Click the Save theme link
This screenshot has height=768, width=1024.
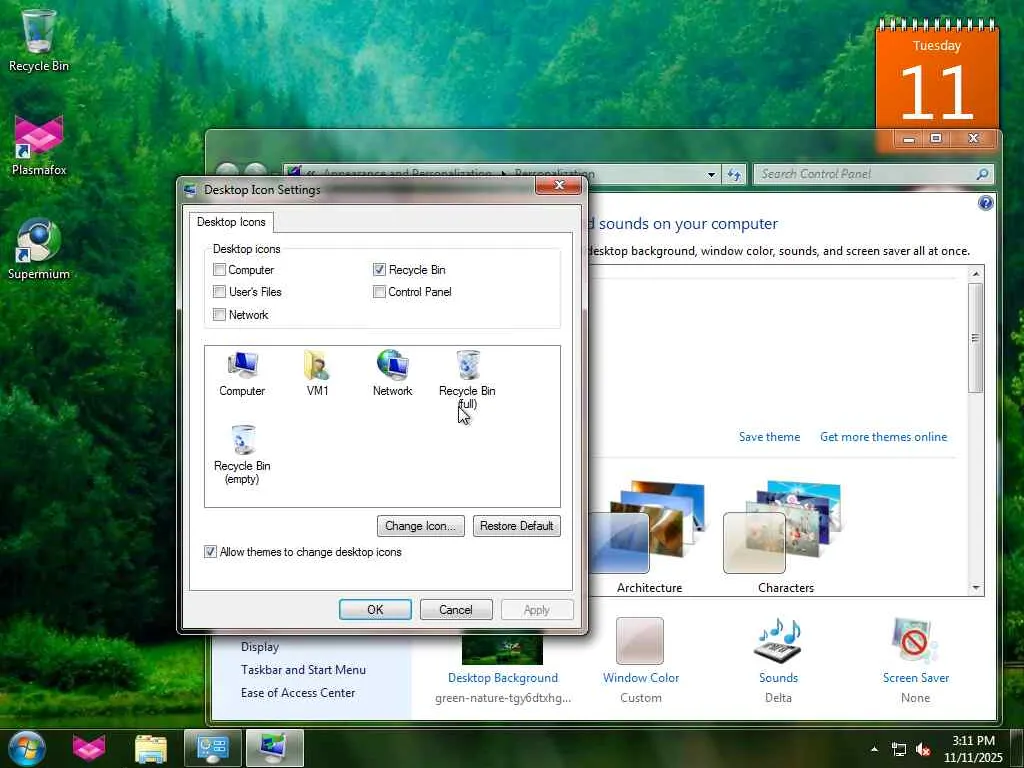(769, 437)
